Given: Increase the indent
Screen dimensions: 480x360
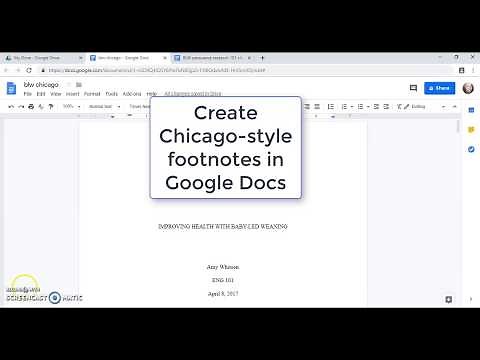Looking at the screenshot, I should pyautogui.click(x=386, y=107).
